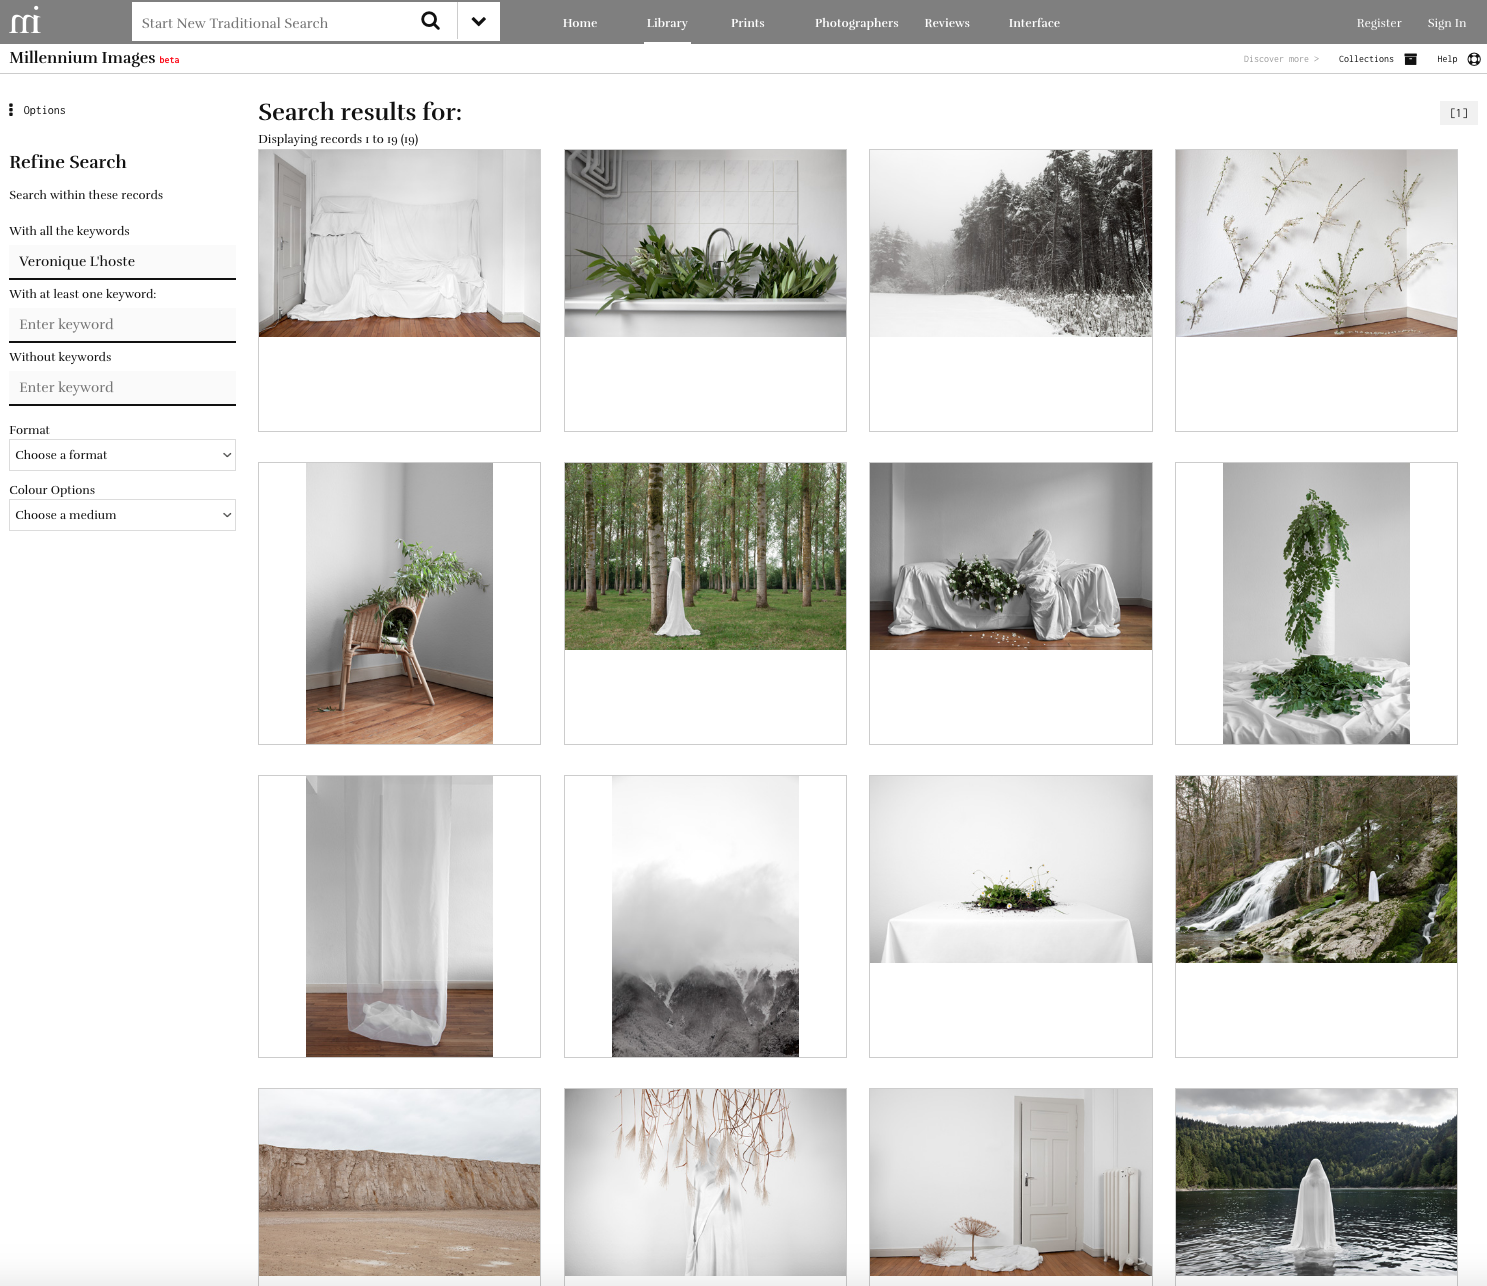
Task: Click the 'Refine Search' heading
Action: click(x=68, y=162)
